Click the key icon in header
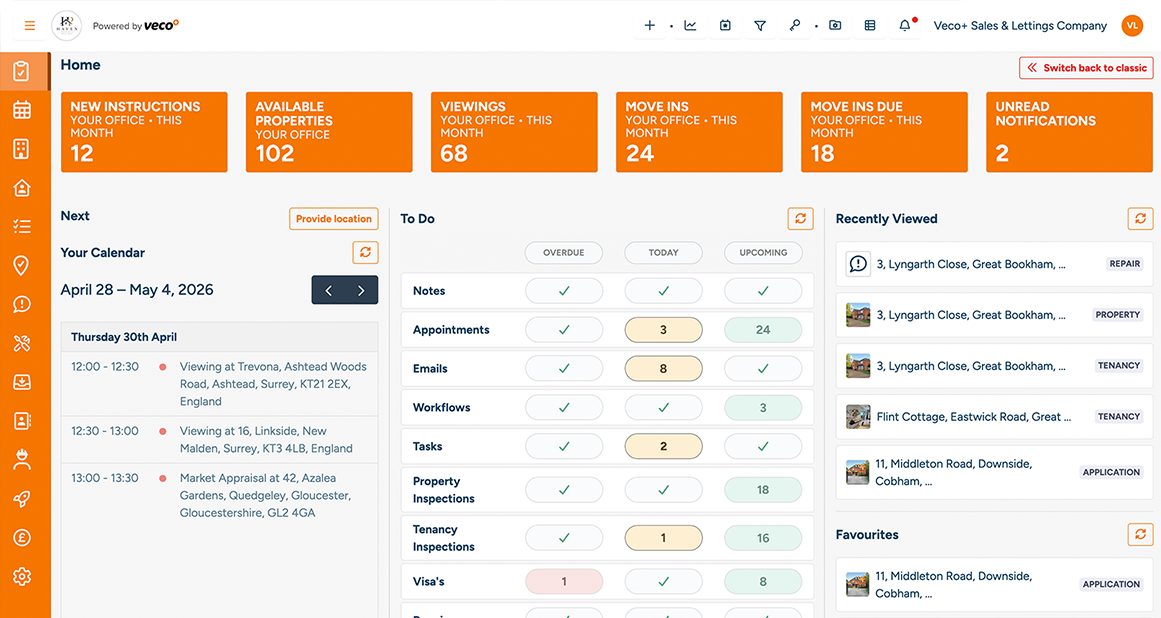Image resolution: width=1161 pixels, height=618 pixels. 794,26
